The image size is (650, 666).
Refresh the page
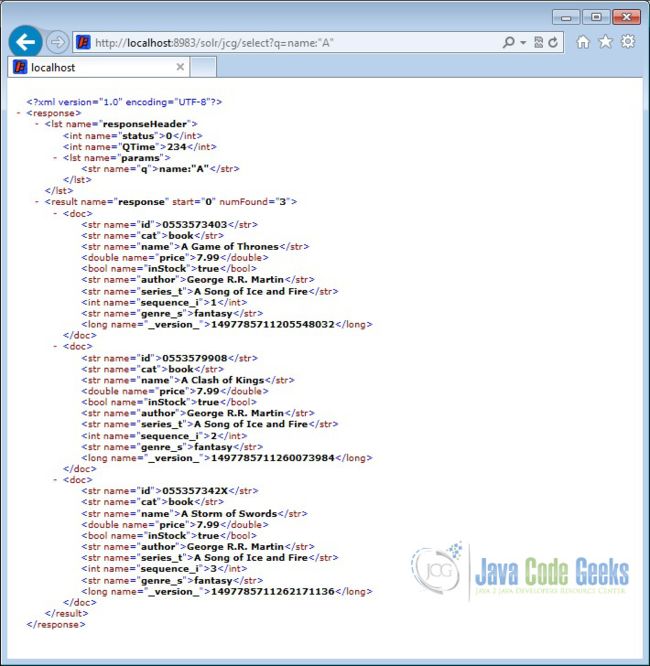[x=553, y=42]
